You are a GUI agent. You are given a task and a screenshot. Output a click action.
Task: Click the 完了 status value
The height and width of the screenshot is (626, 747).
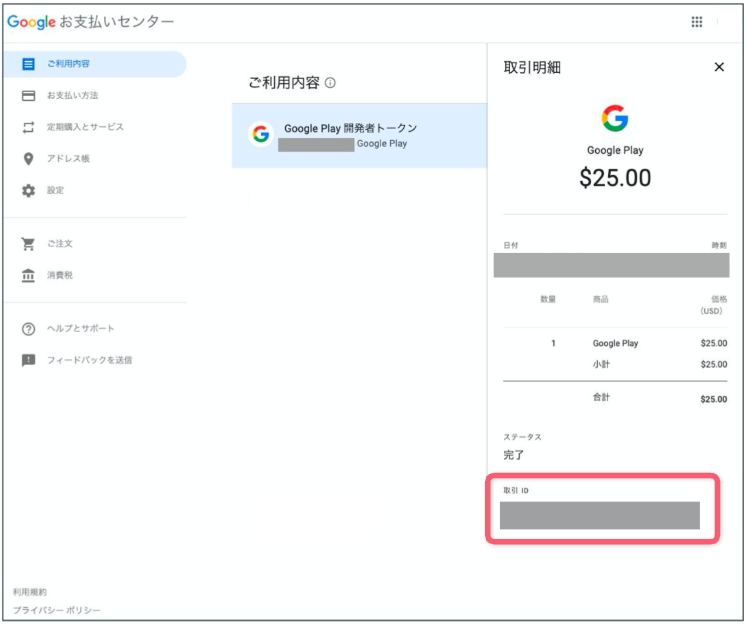pyautogui.click(x=514, y=455)
